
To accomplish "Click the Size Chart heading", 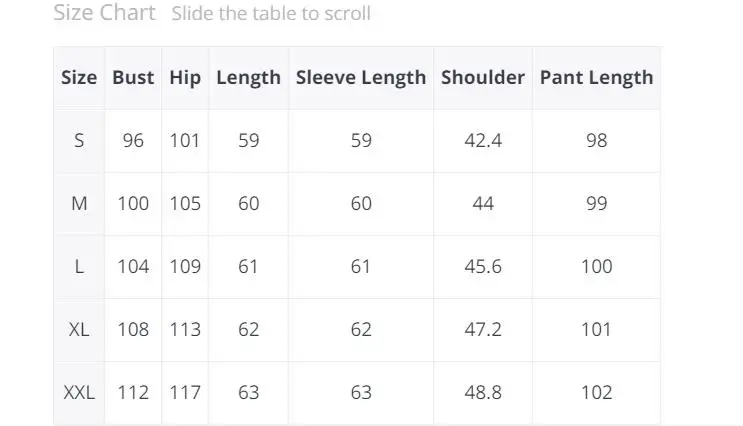I will point(104,13).
